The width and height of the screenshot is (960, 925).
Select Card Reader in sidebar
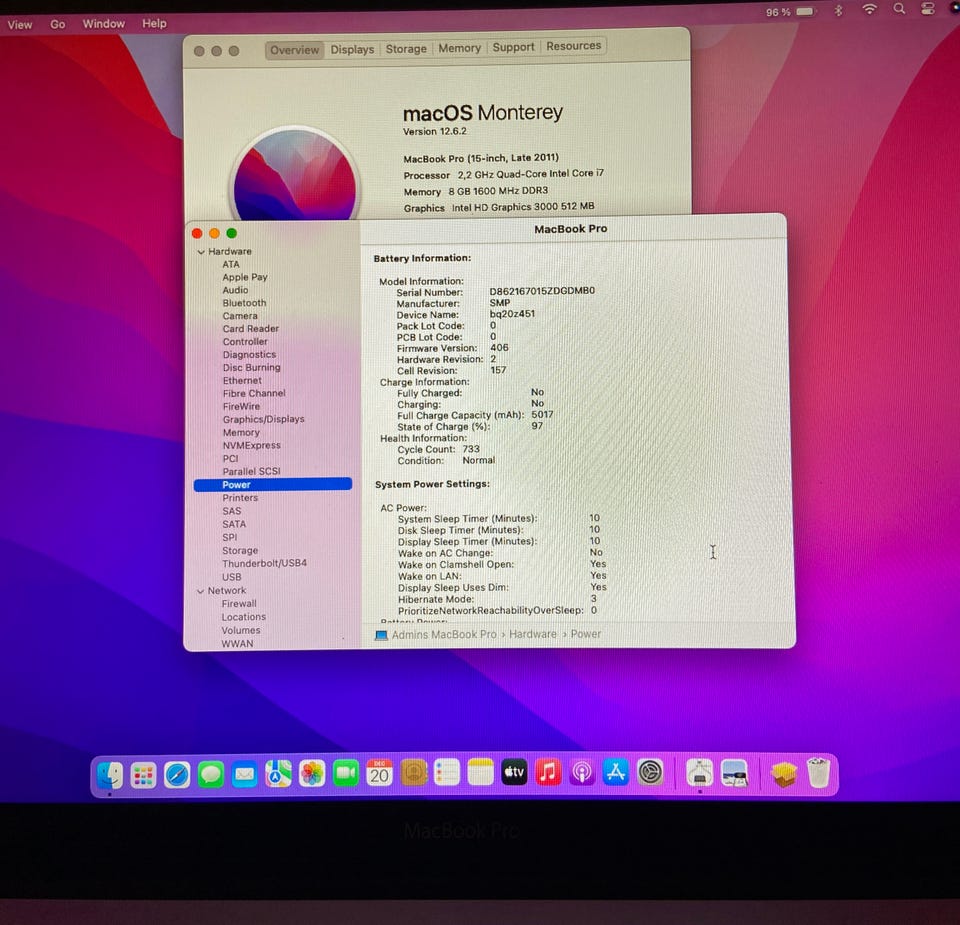coord(250,329)
